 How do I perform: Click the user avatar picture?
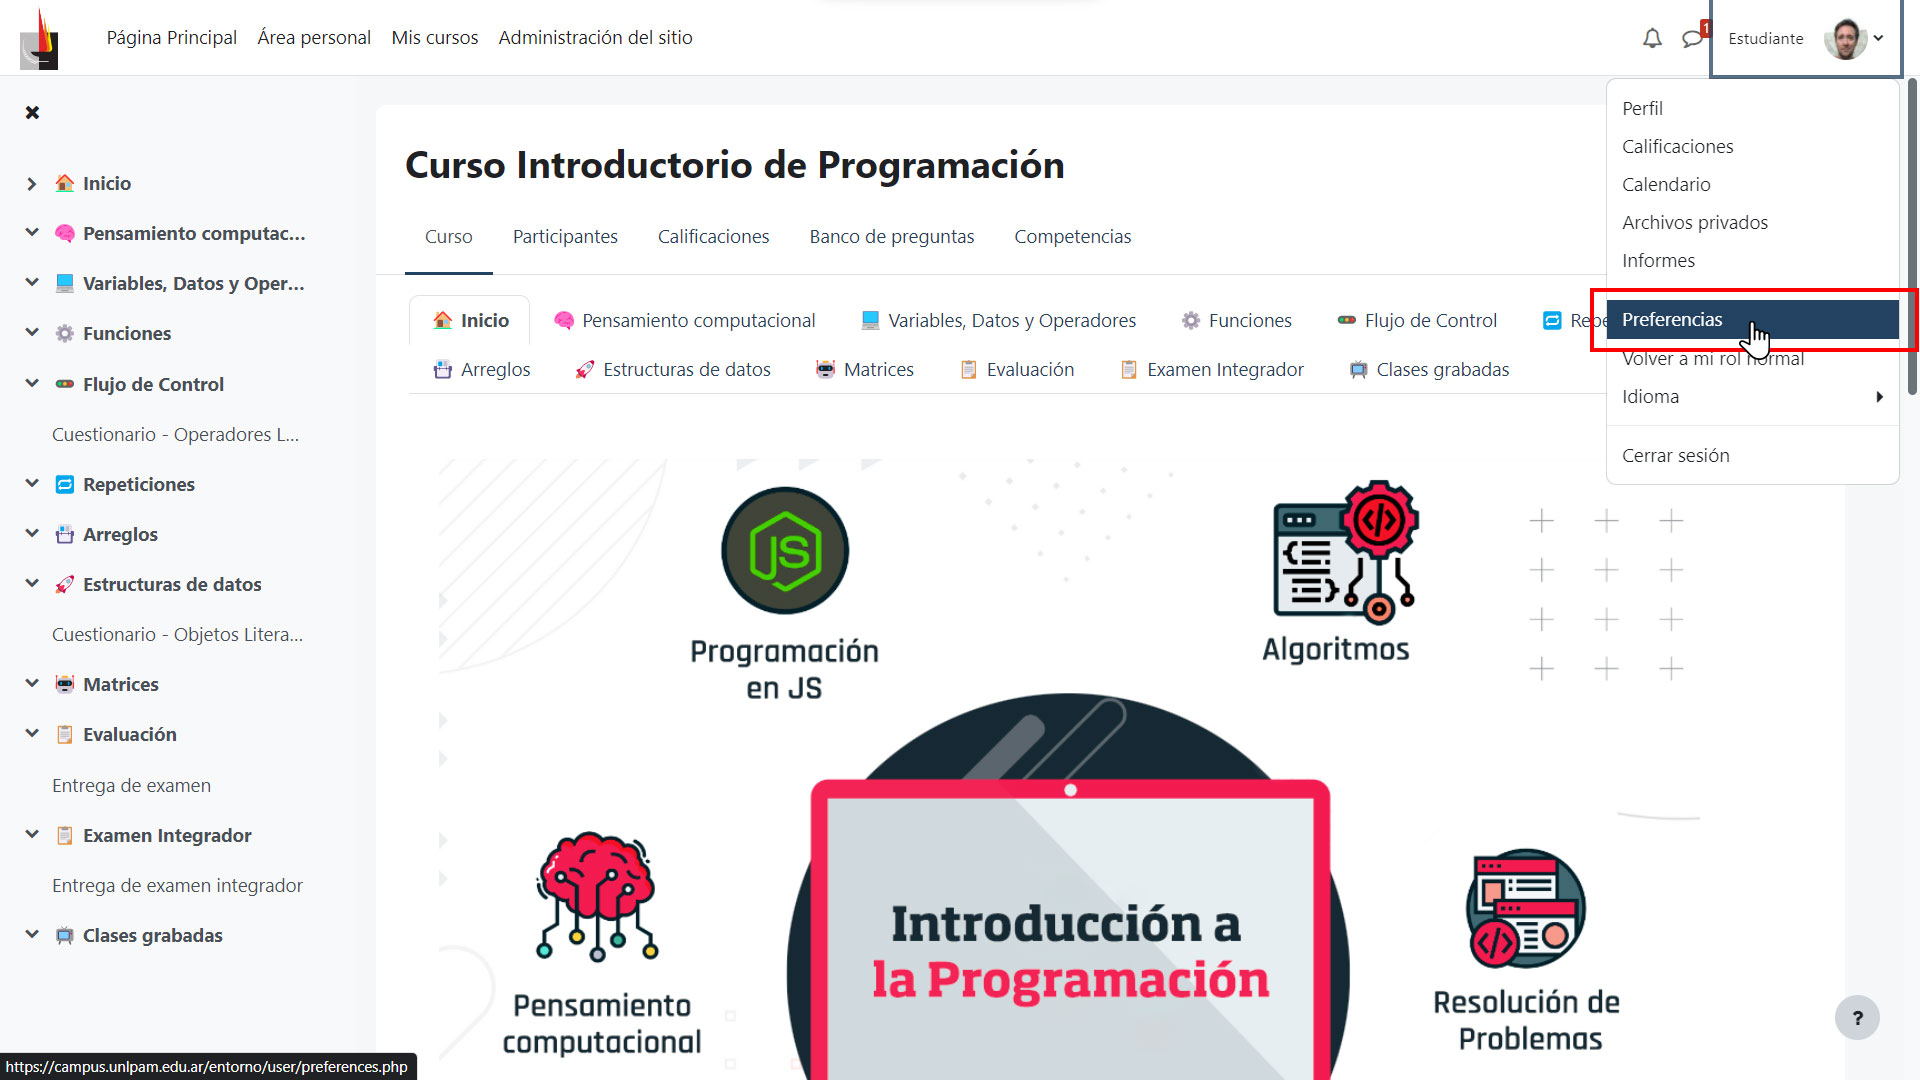(x=1845, y=38)
